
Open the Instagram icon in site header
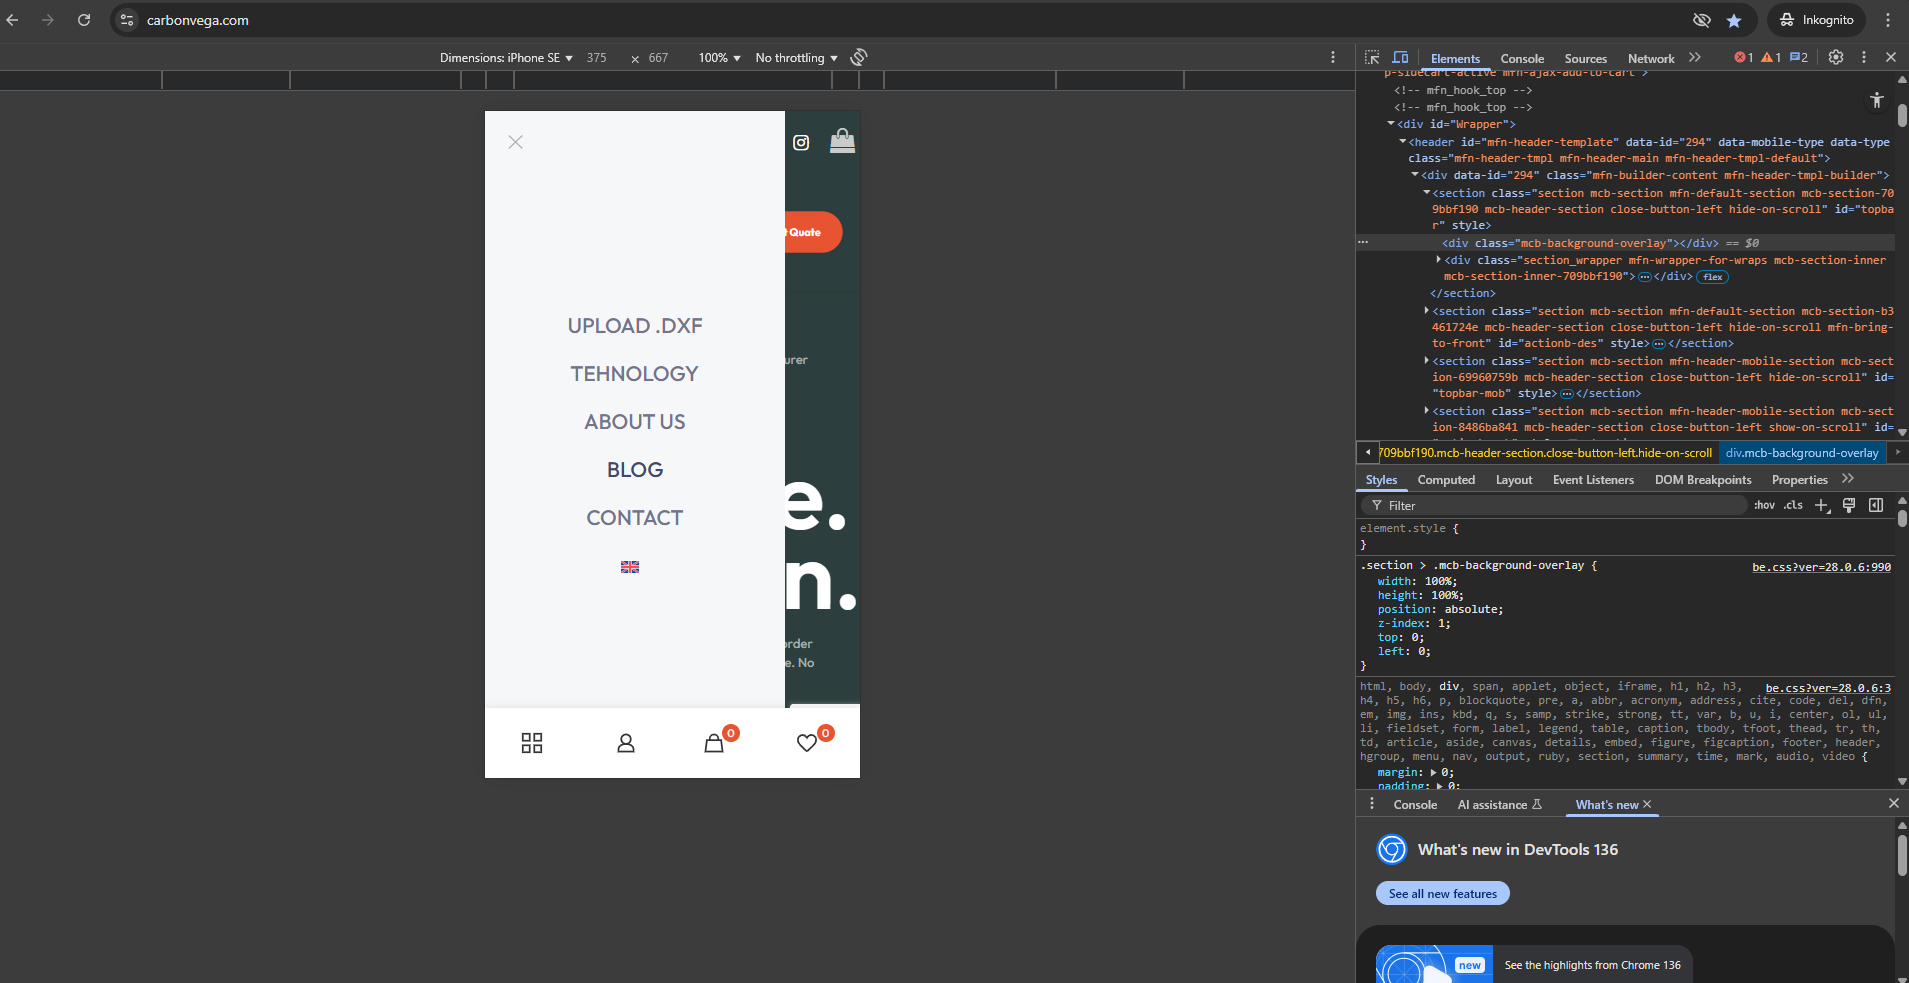click(x=801, y=143)
